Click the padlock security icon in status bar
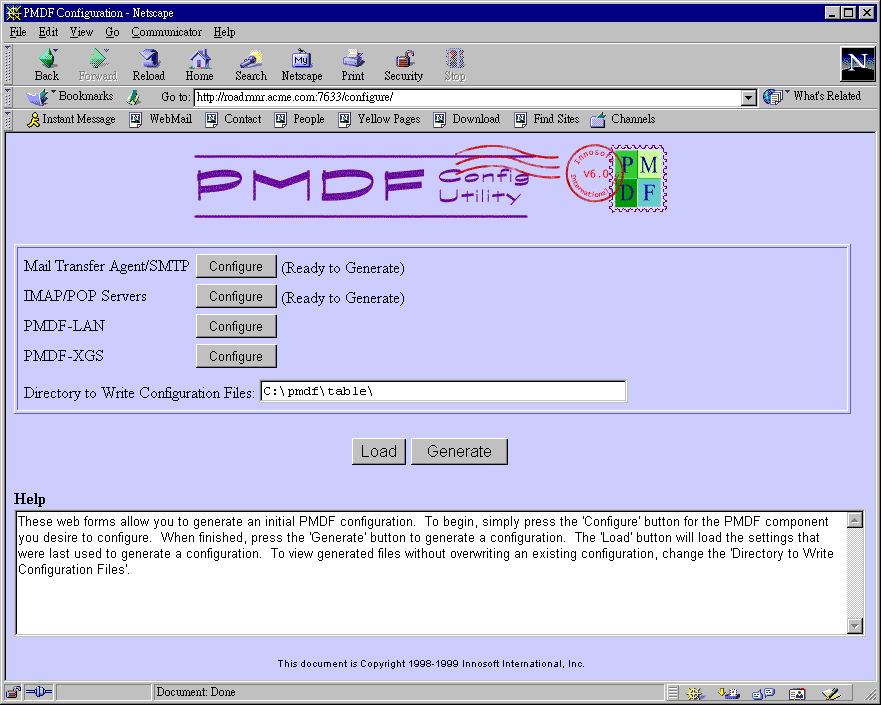Image resolution: width=881 pixels, height=705 pixels. [x=14, y=692]
